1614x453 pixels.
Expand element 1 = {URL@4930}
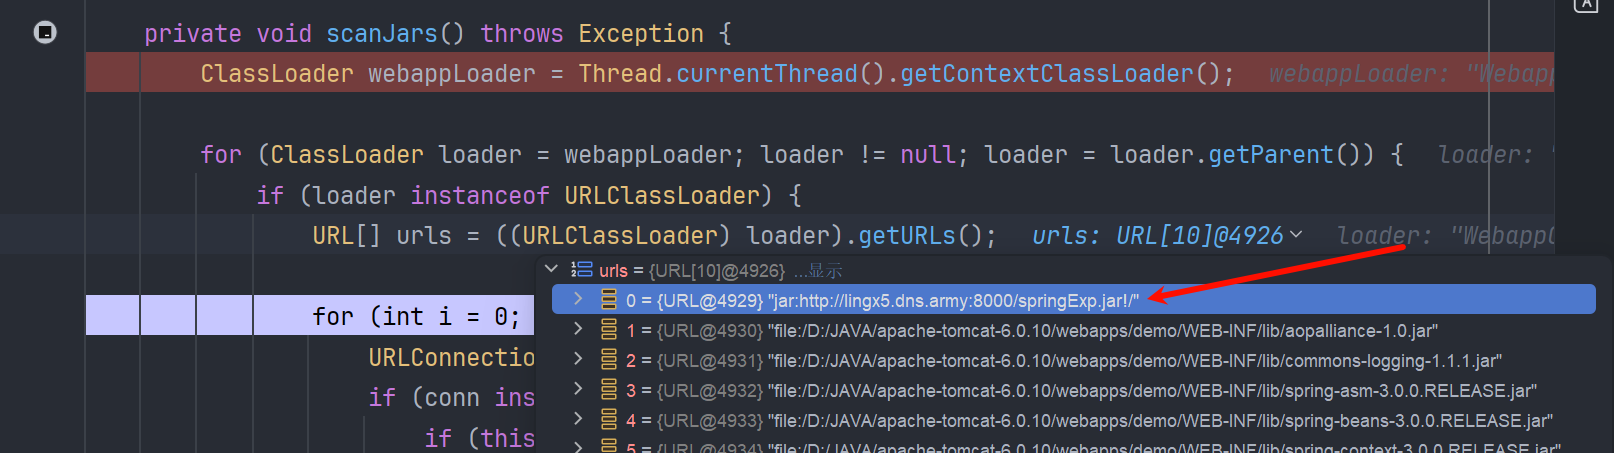(x=578, y=328)
